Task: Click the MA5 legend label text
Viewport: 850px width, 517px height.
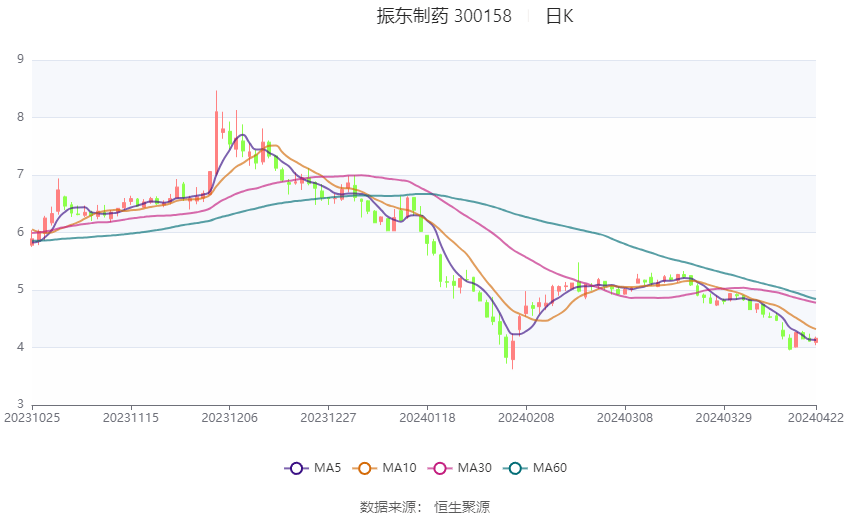Action: 327,468
